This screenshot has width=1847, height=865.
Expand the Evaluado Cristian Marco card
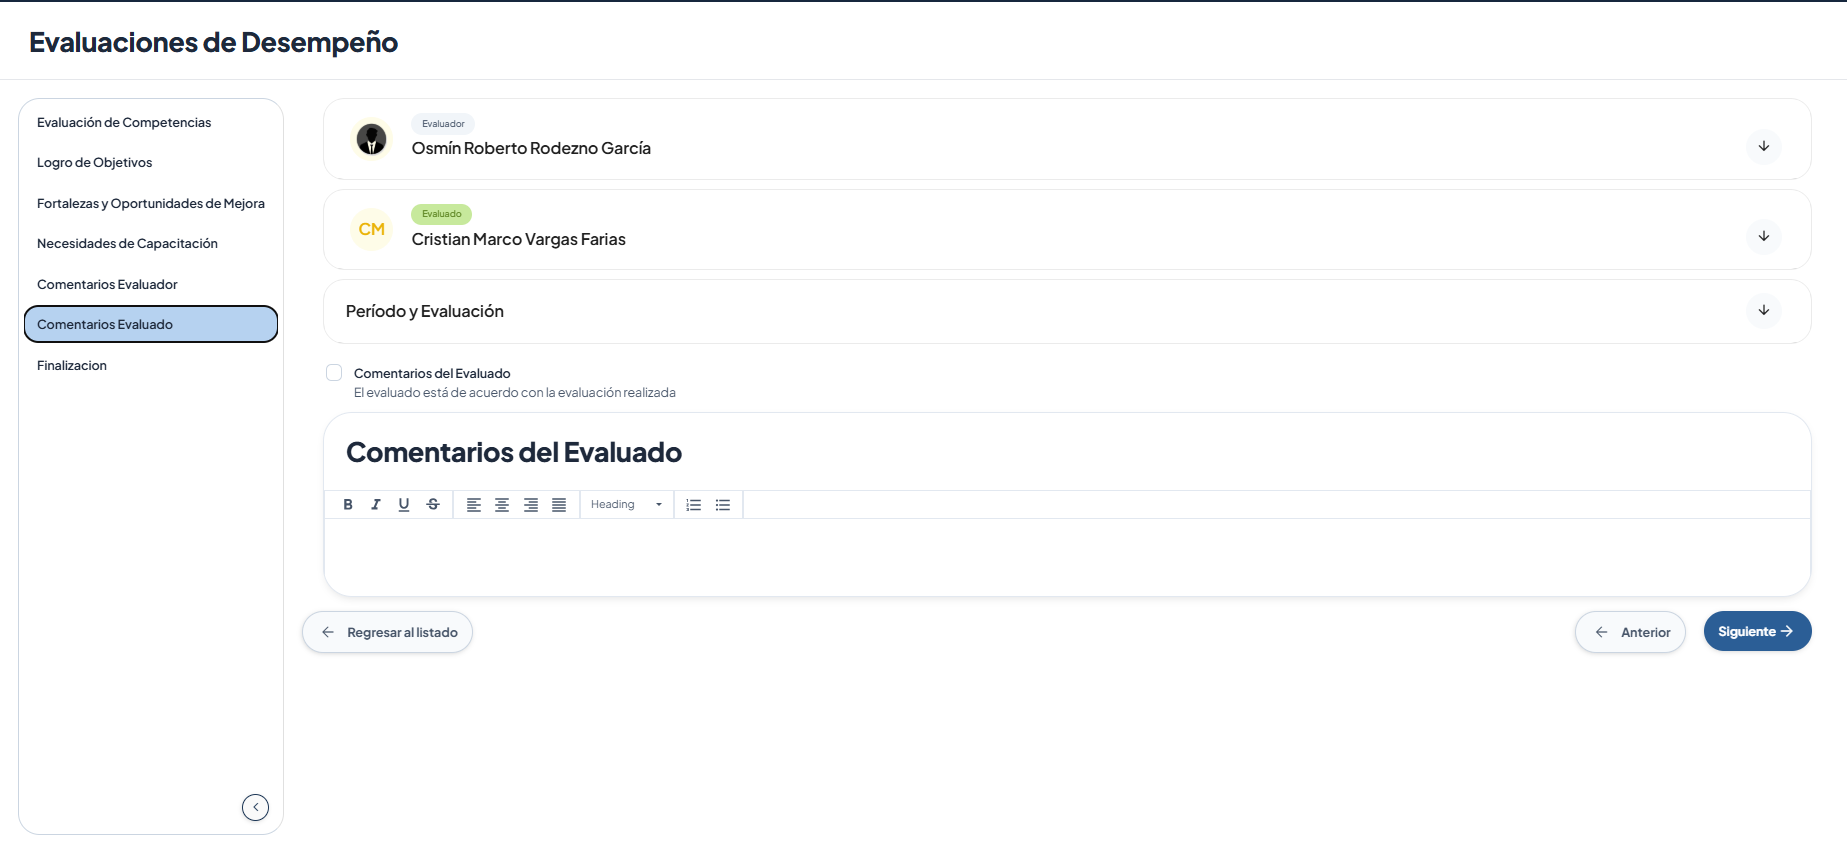pos(1764,236)
